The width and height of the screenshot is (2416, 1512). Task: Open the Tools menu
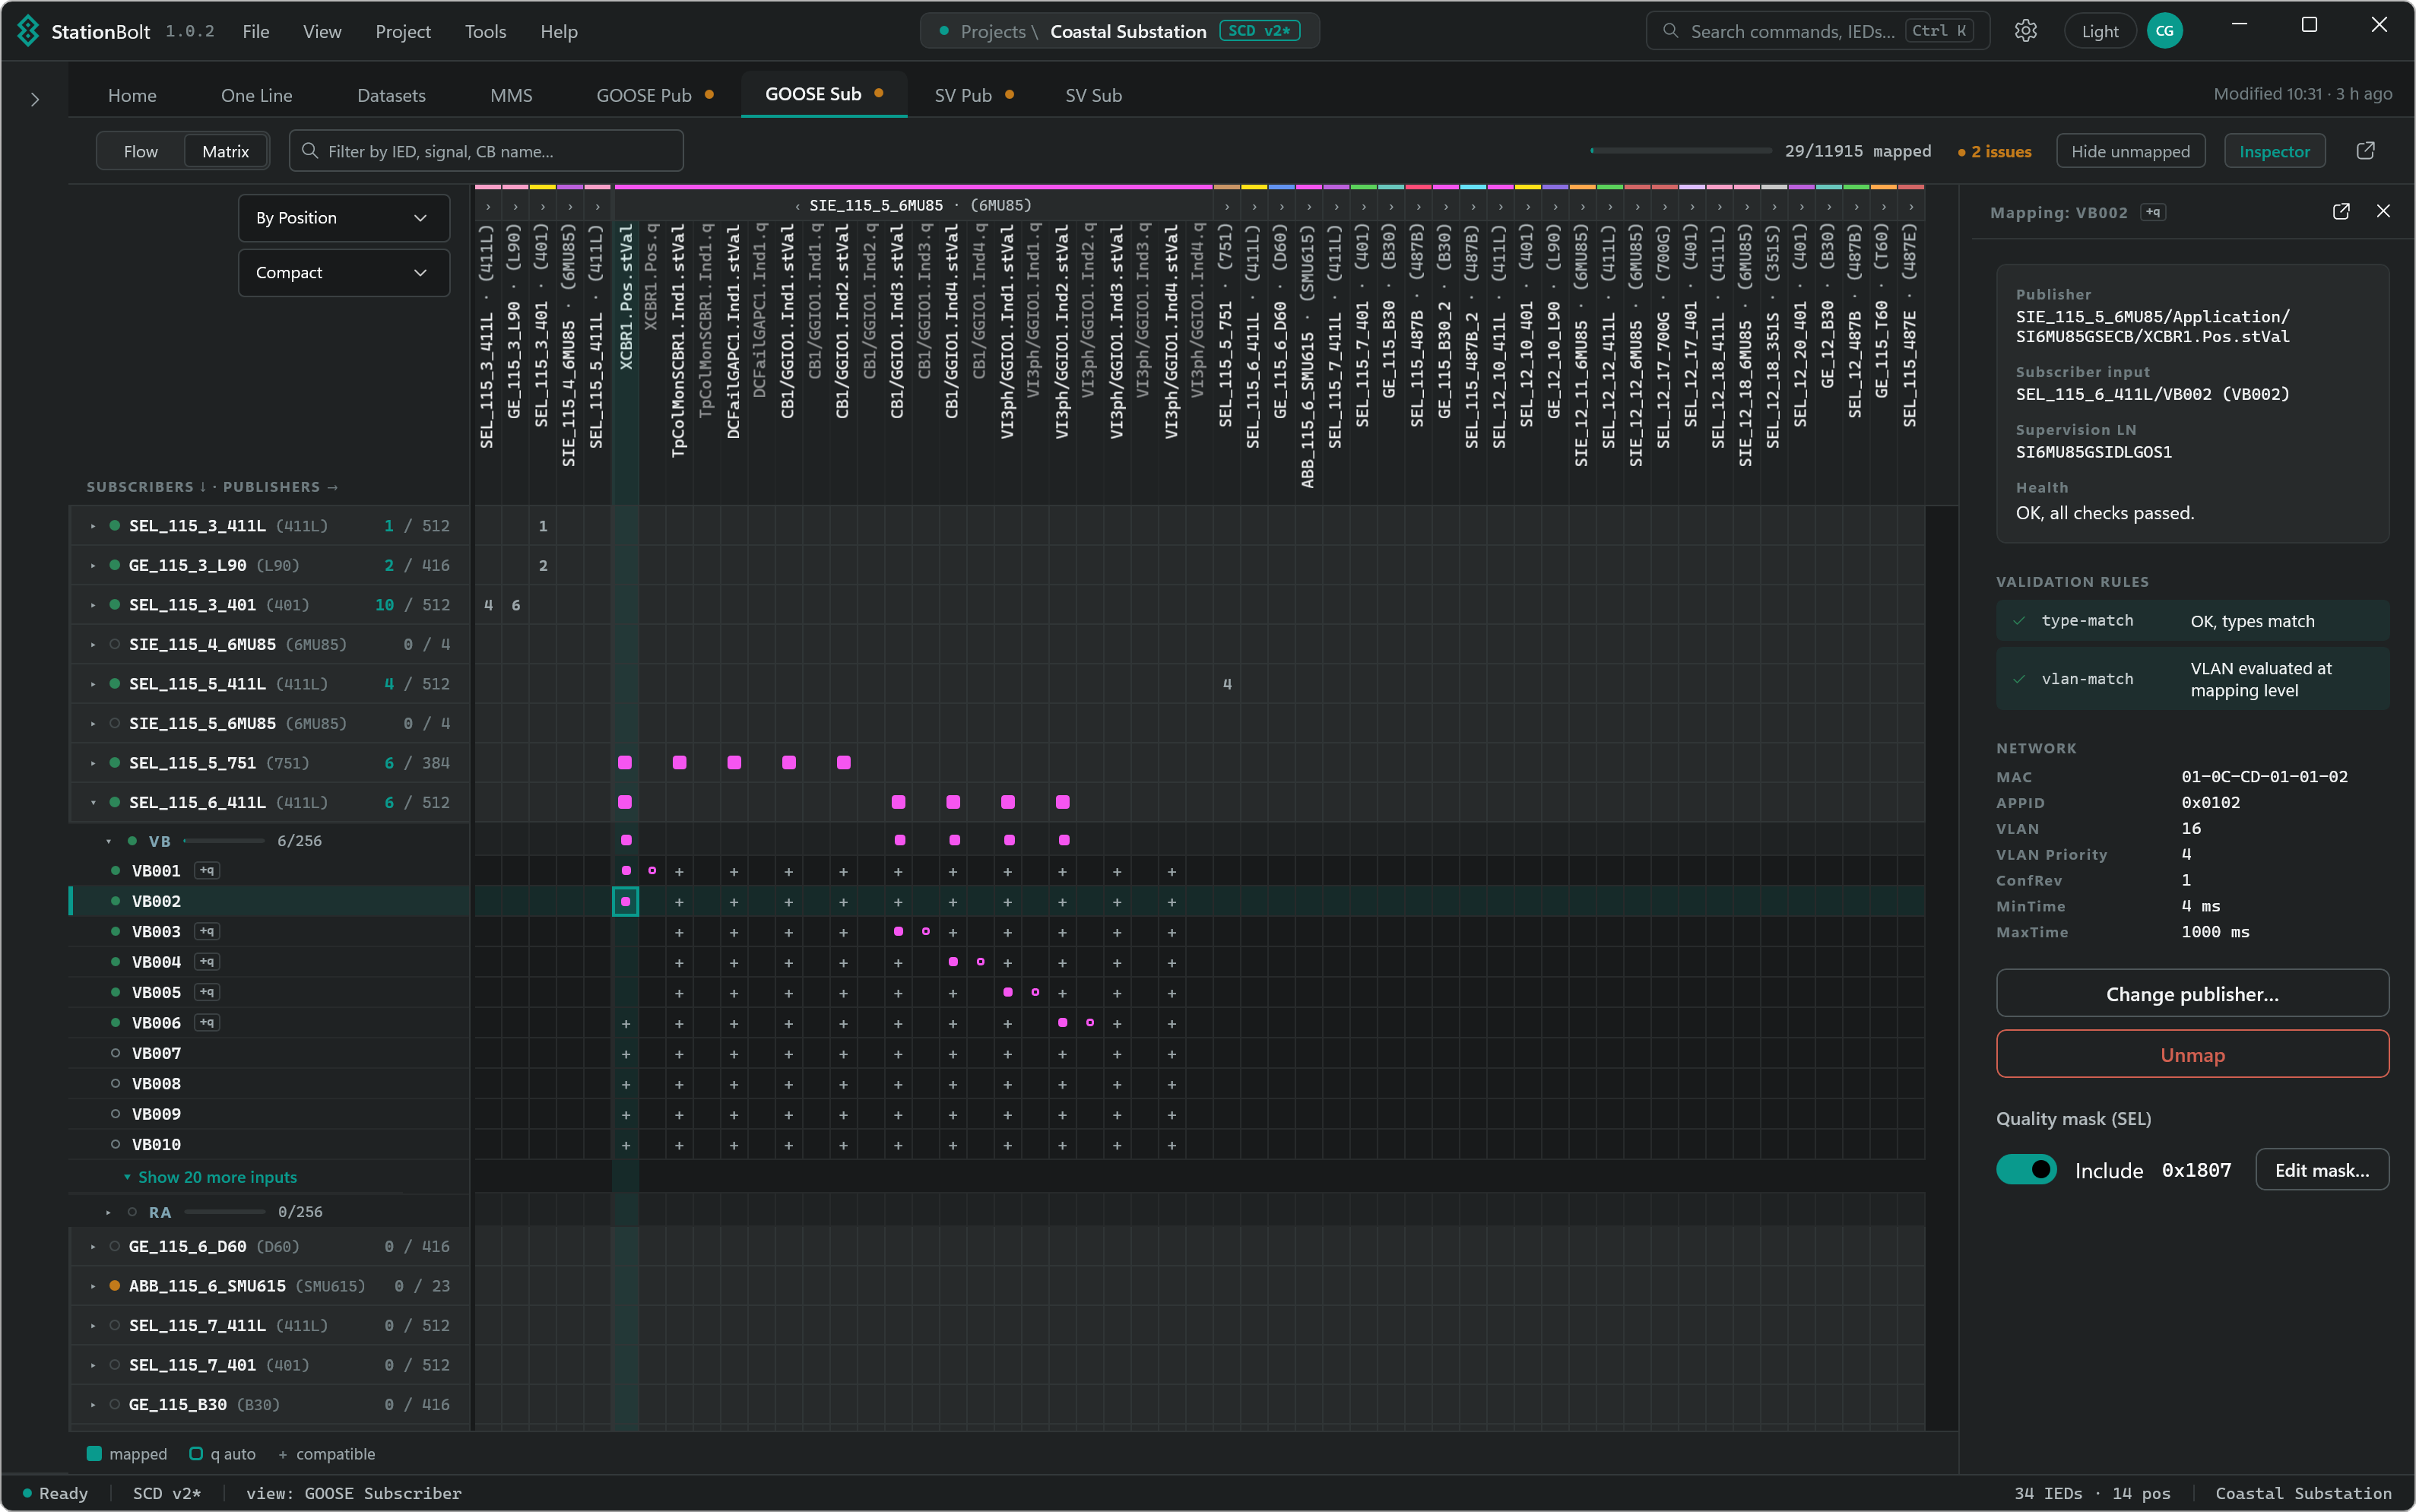click(485, 31)
